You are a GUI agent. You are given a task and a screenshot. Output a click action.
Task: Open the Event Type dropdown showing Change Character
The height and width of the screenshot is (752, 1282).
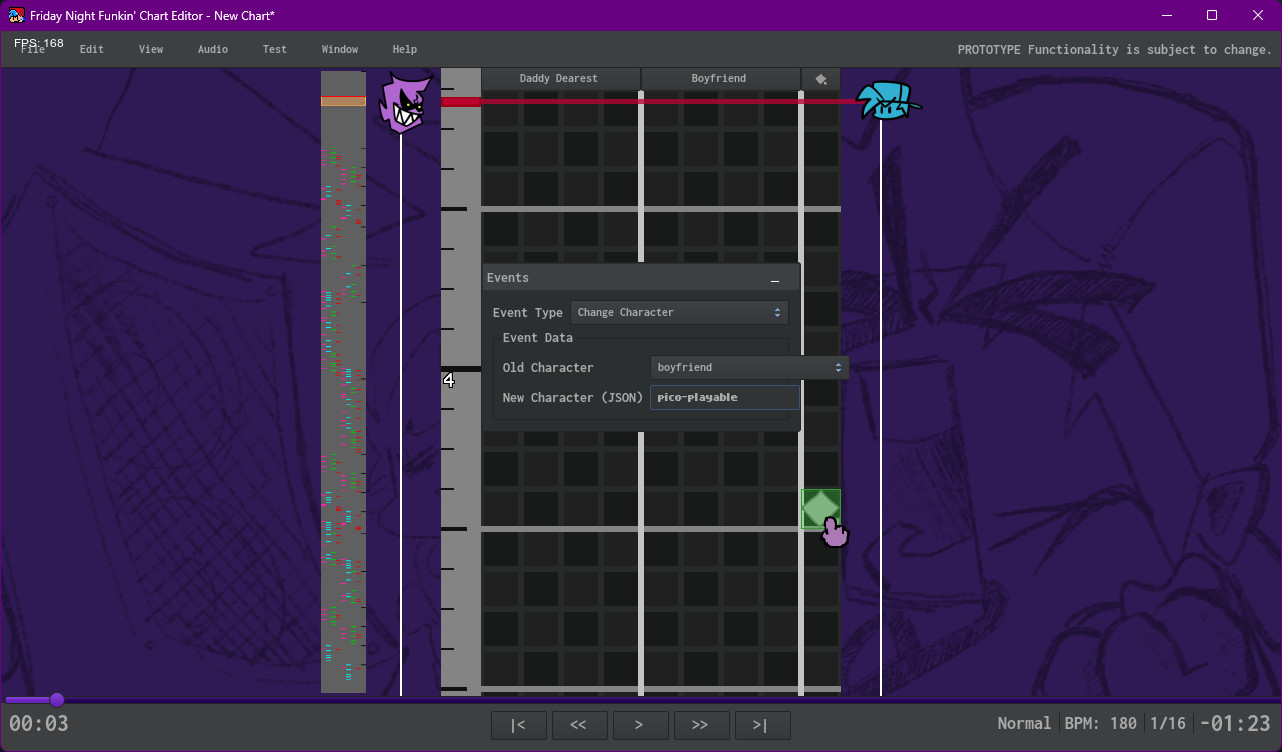679,312
